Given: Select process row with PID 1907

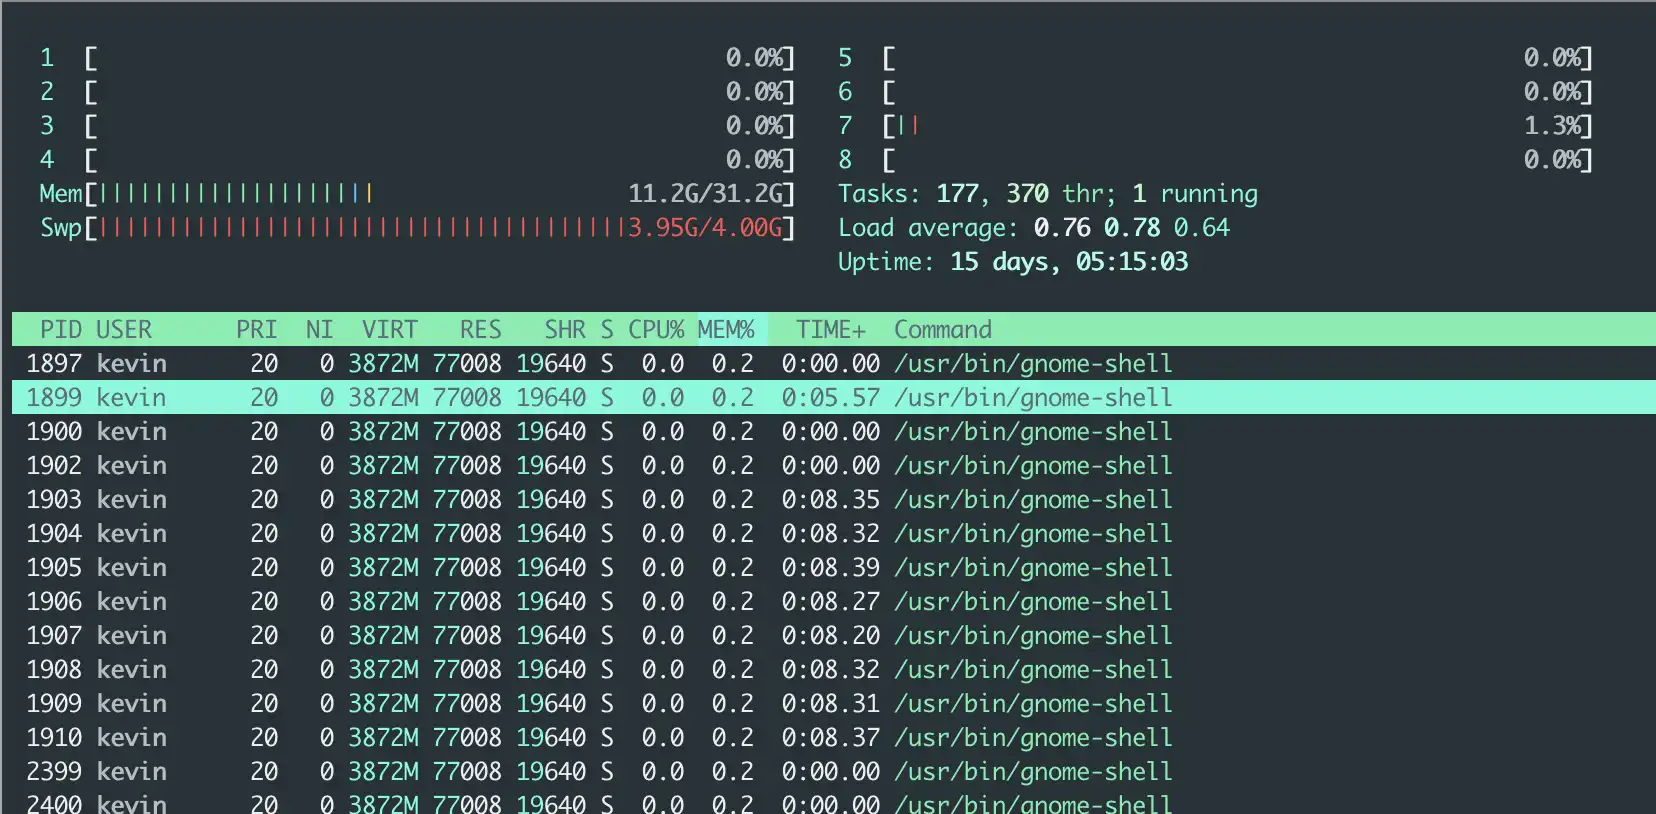Looking at the screenshot, I should (834, 636).
